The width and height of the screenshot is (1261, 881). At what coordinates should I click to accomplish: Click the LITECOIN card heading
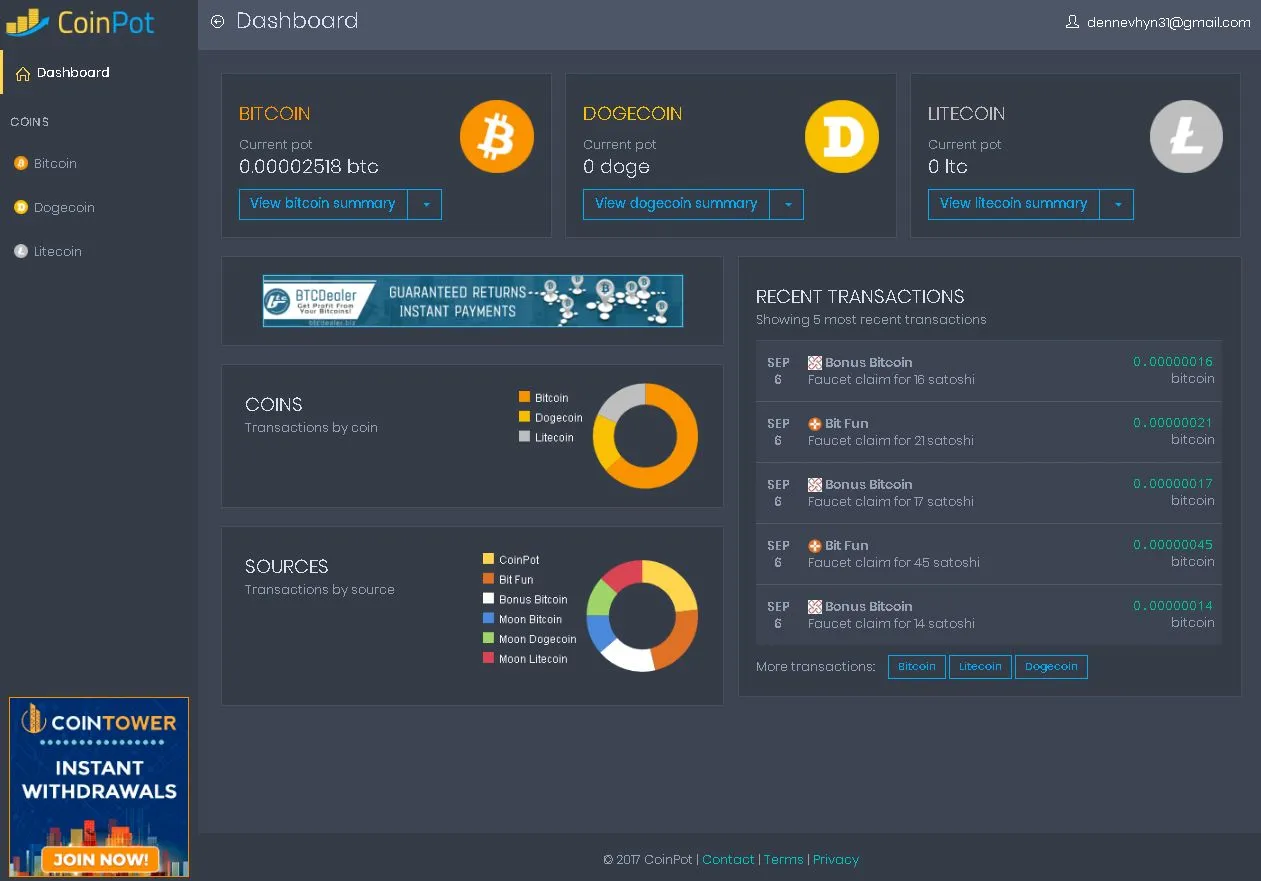point(967,114)
